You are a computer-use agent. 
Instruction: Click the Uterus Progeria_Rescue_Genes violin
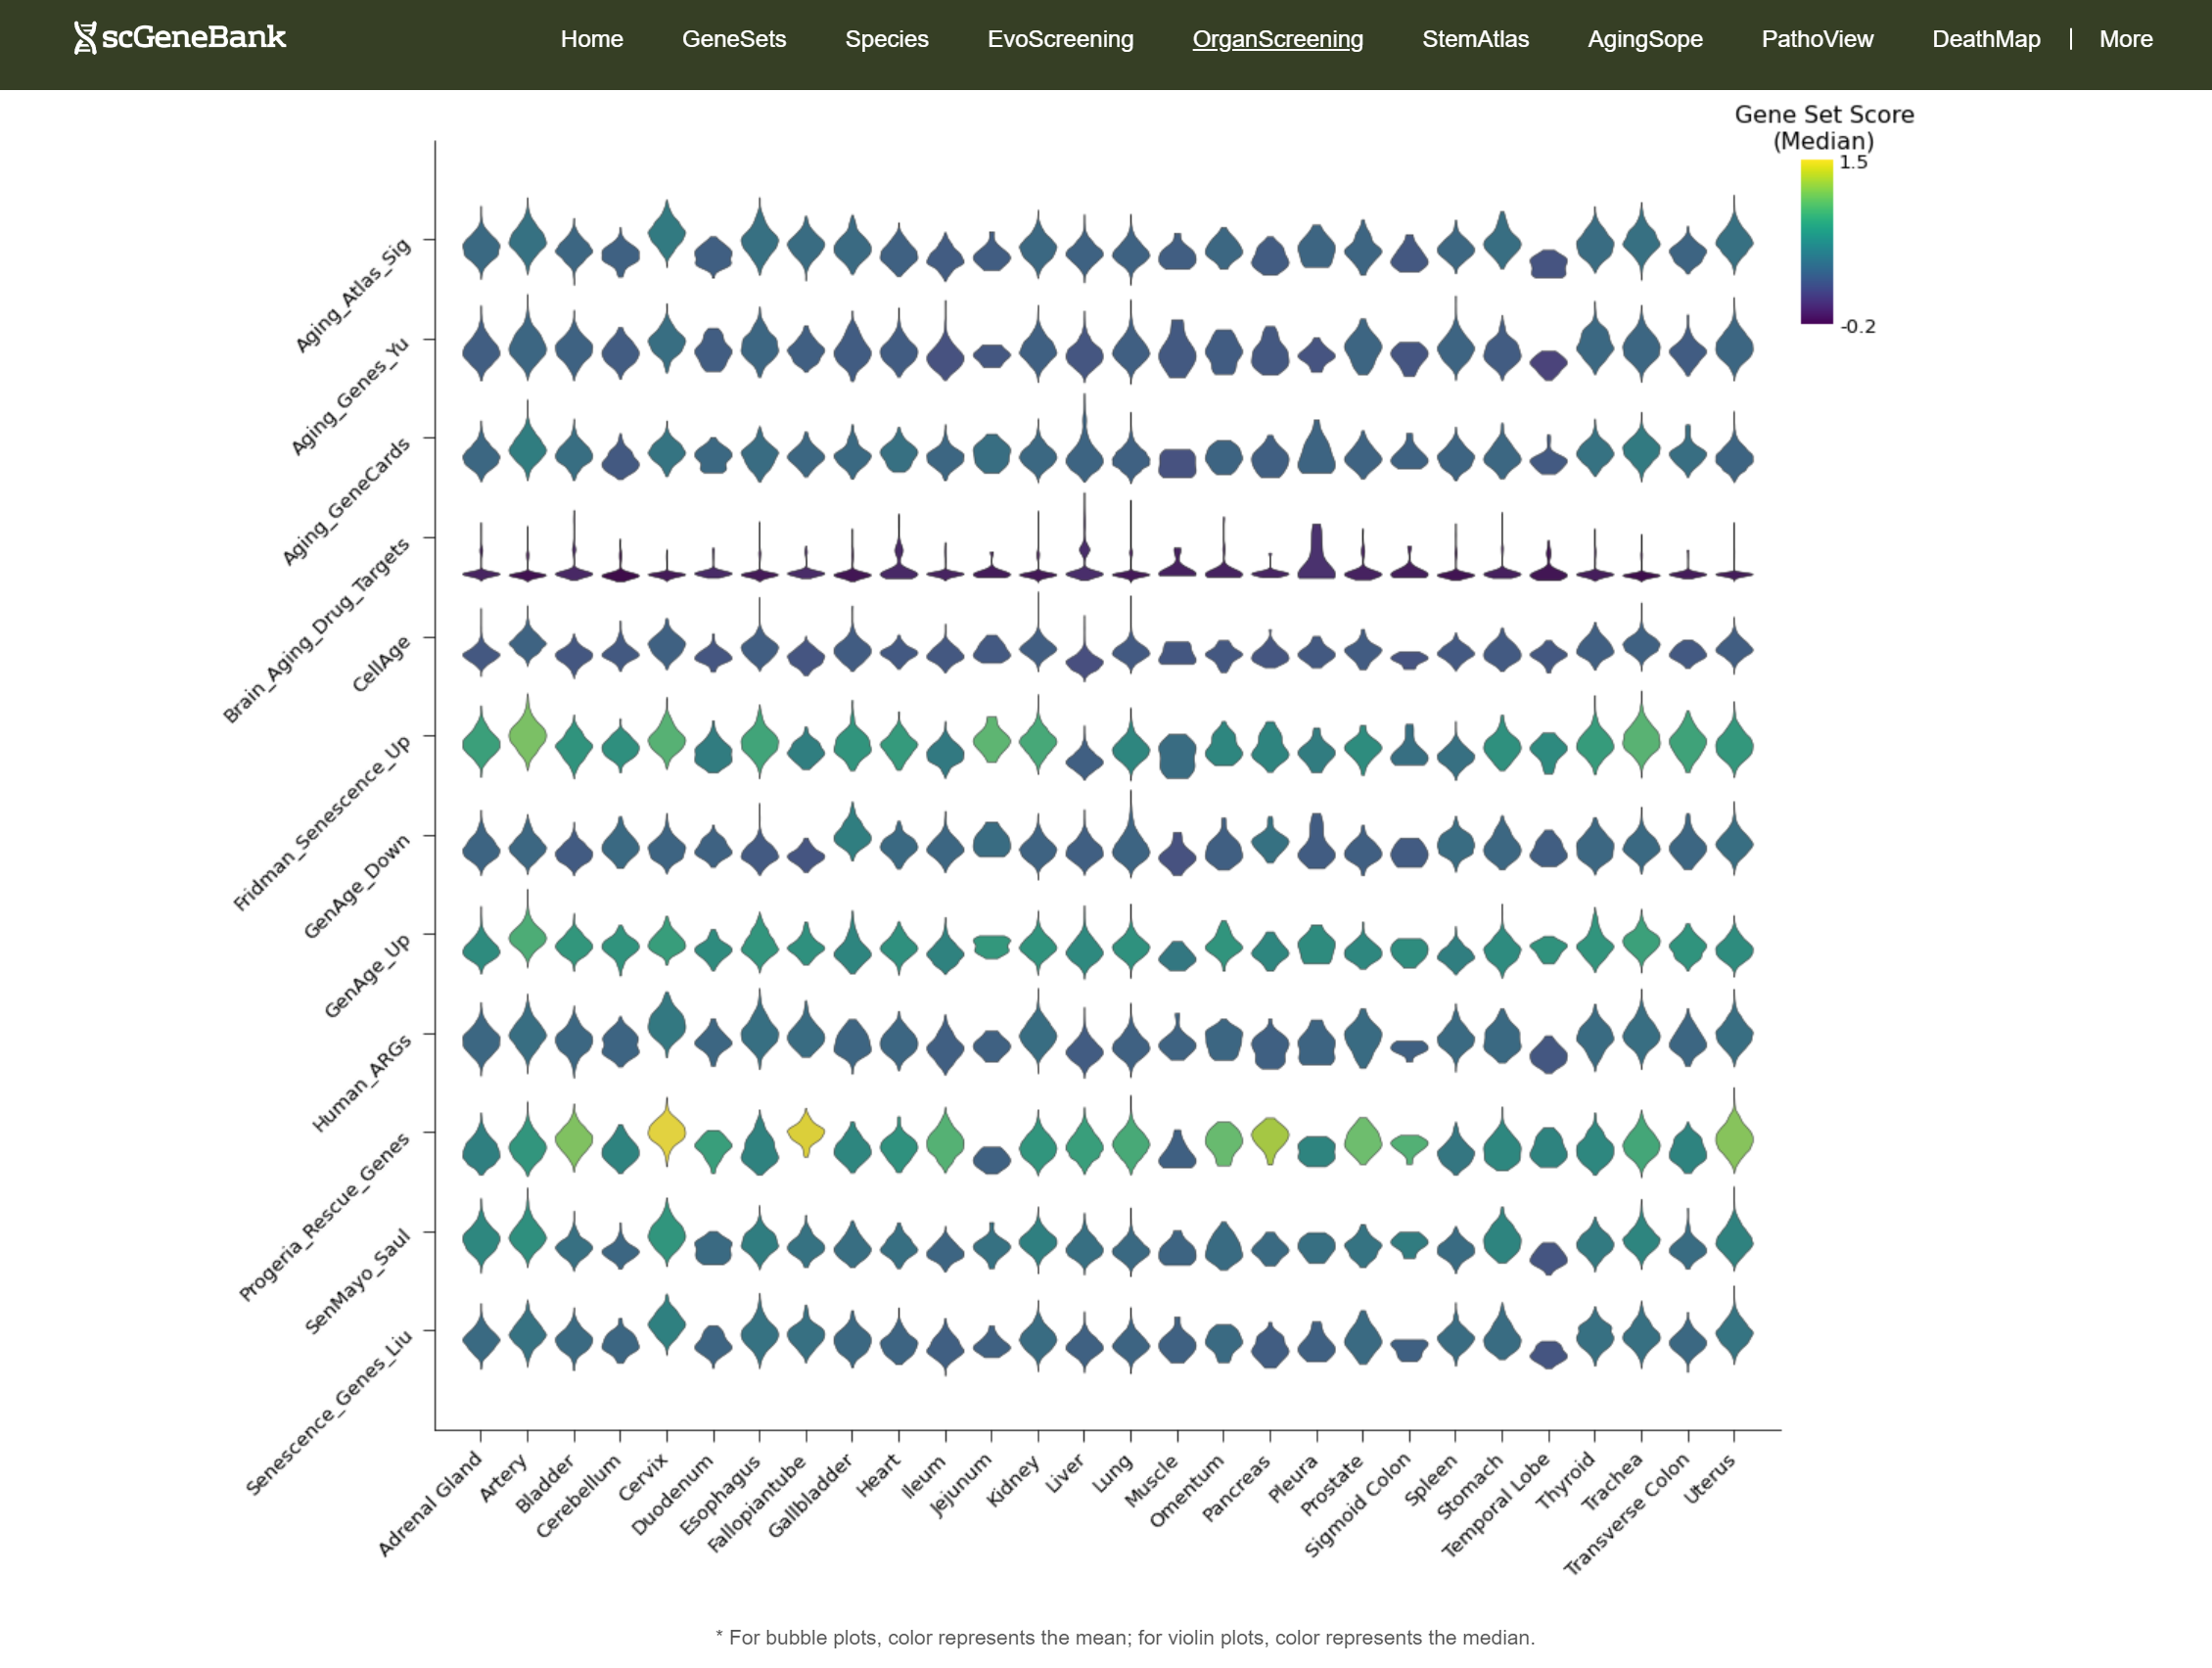coord(1734,1138)
